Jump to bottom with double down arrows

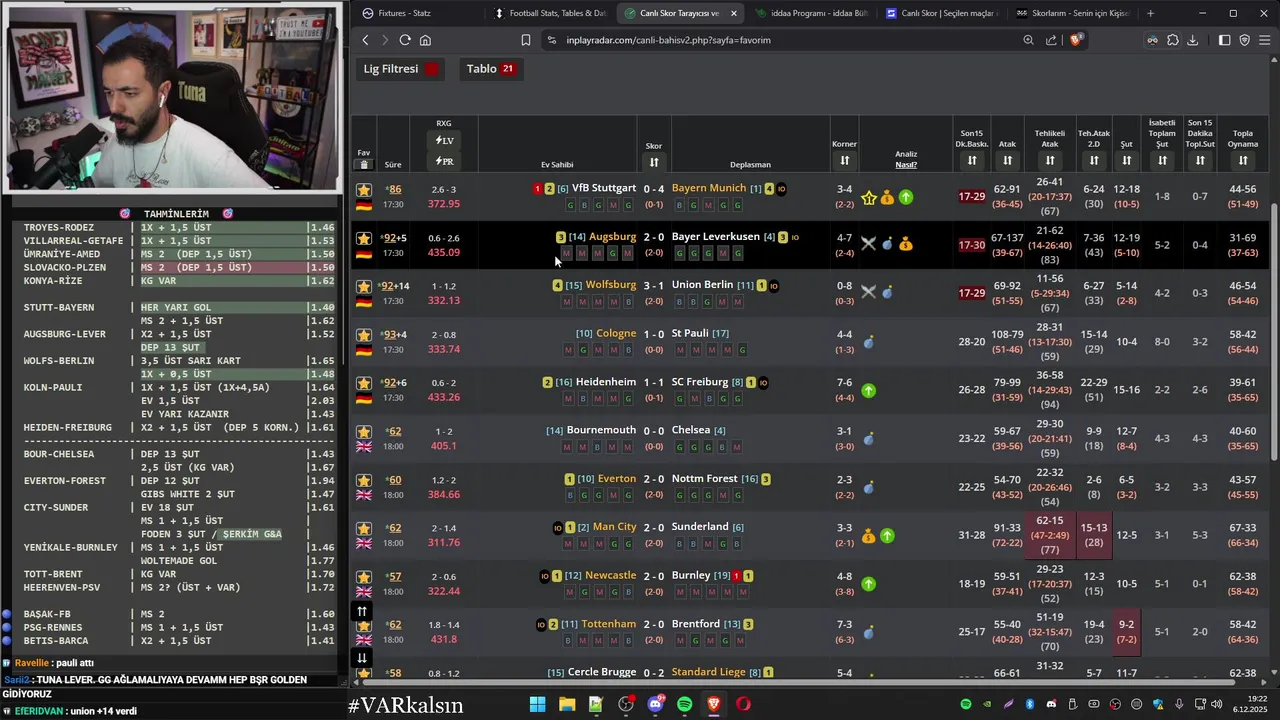[363, 657]
